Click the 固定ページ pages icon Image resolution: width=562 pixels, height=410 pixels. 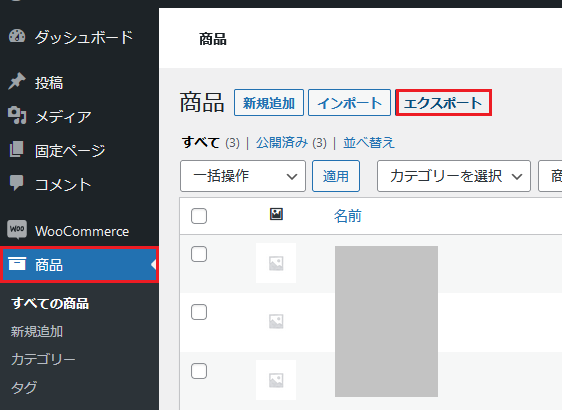tap(16, 149)
